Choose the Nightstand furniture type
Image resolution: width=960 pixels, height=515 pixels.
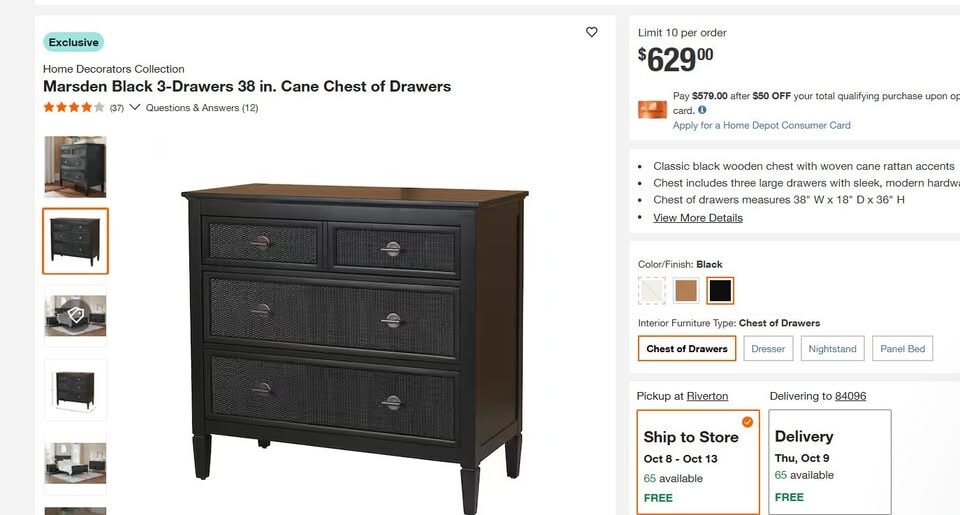832,348
